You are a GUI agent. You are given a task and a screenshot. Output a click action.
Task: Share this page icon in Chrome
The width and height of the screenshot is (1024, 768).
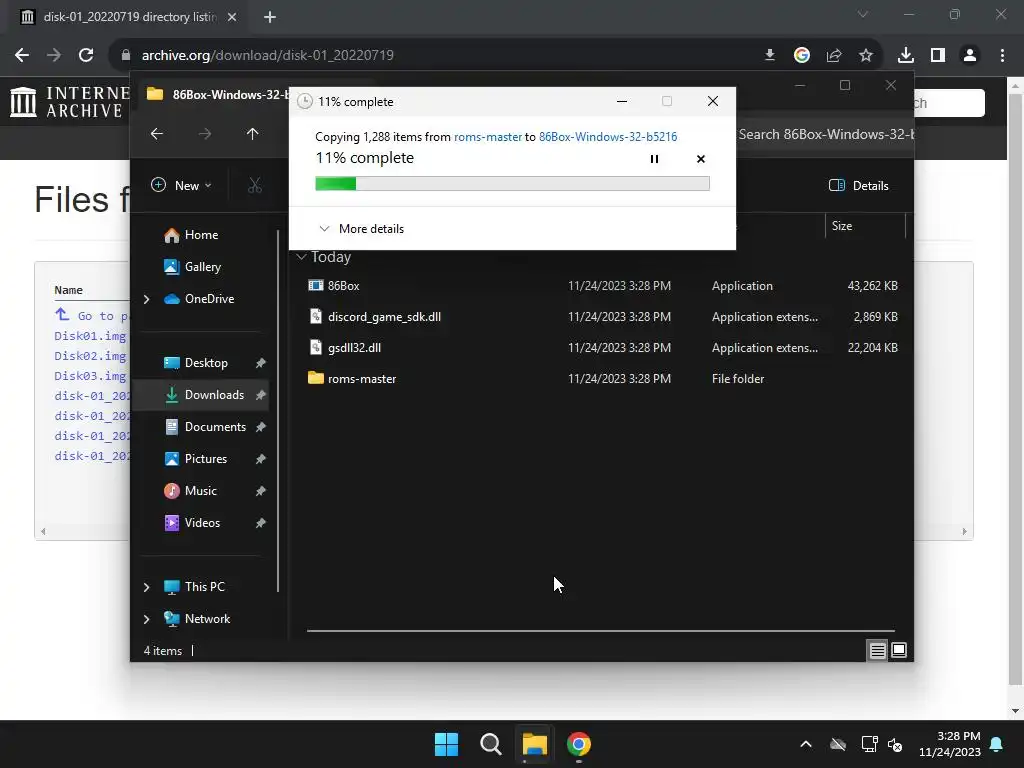834,55
